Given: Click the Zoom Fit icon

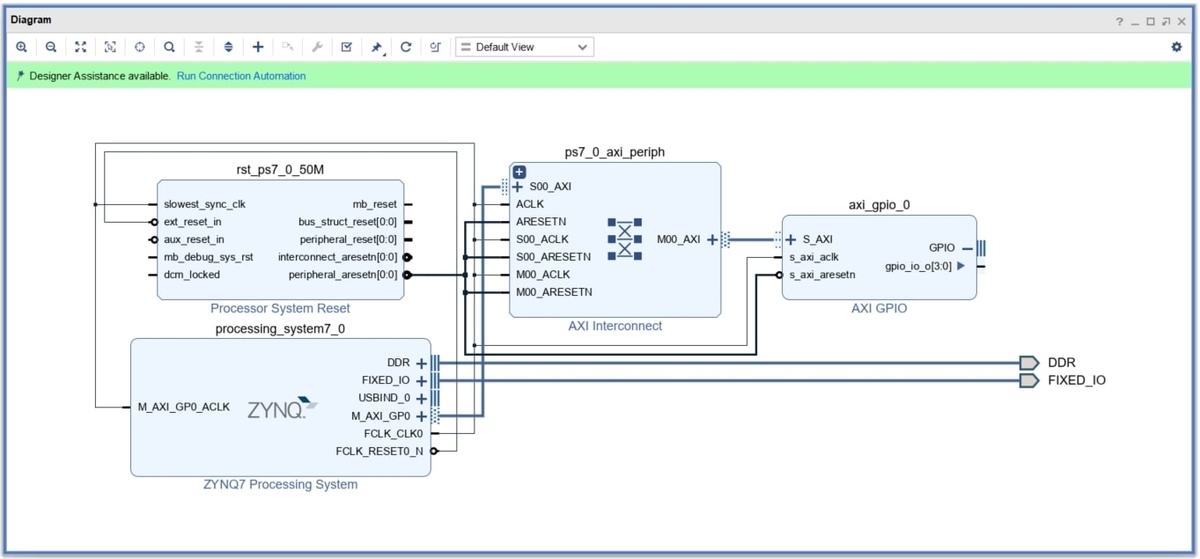Looking at the screenshot, I should tap(81, 47).
